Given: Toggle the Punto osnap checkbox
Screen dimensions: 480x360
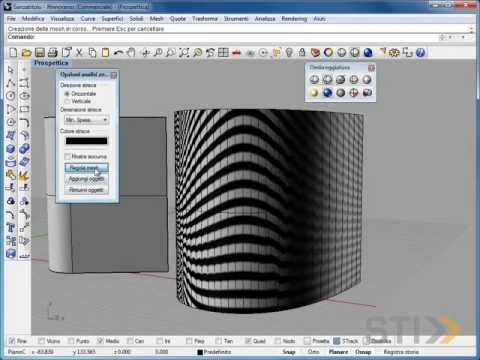Looking at the screenshot, I should (71, 341).
